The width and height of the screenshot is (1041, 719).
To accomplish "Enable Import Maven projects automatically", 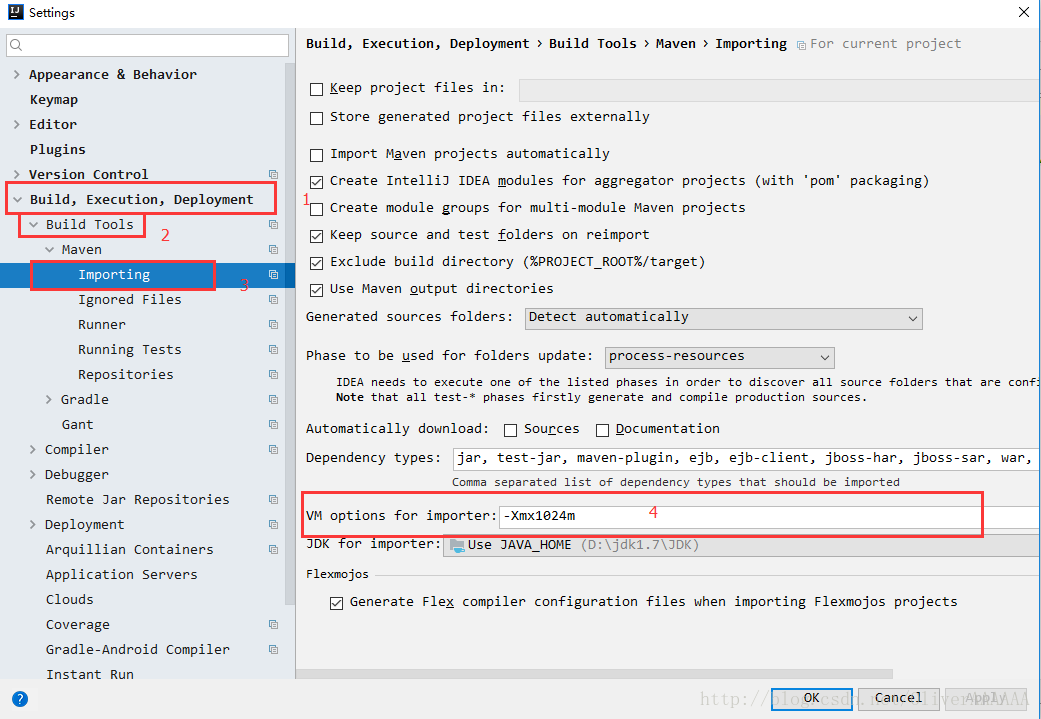I will tap(317, 155).
